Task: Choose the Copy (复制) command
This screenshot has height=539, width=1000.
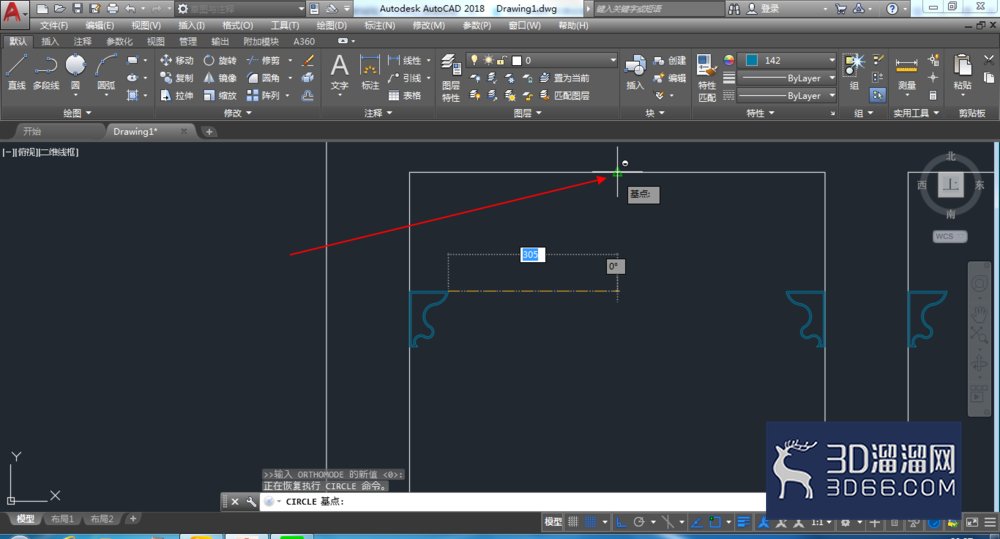Action: [x=177, y=78]
